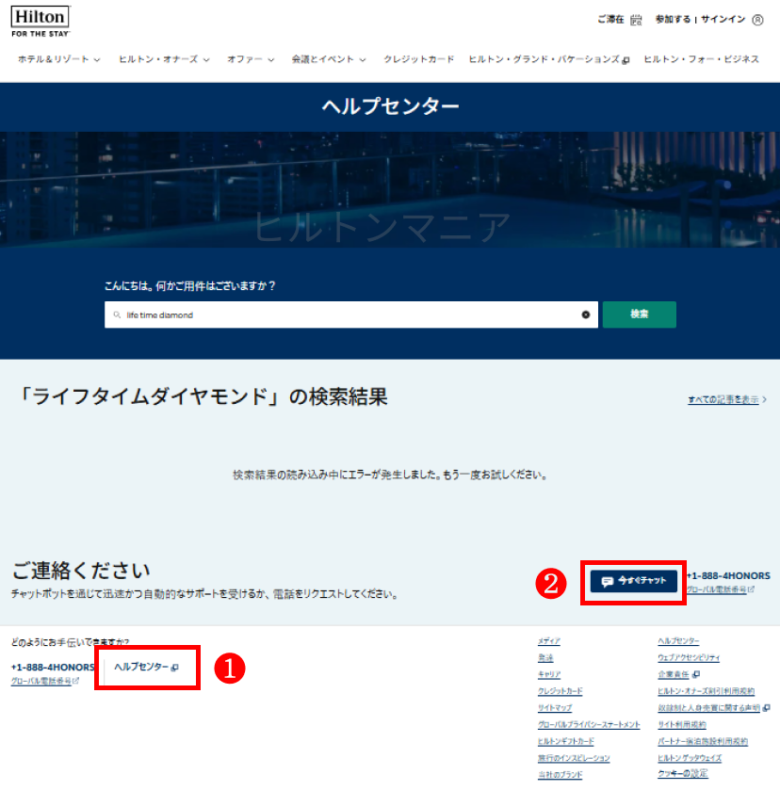The width and height of the screenshot is (780, 790).
Task: Click the stays calendar icon beside ご滞在
Action: tap(636, 20)
